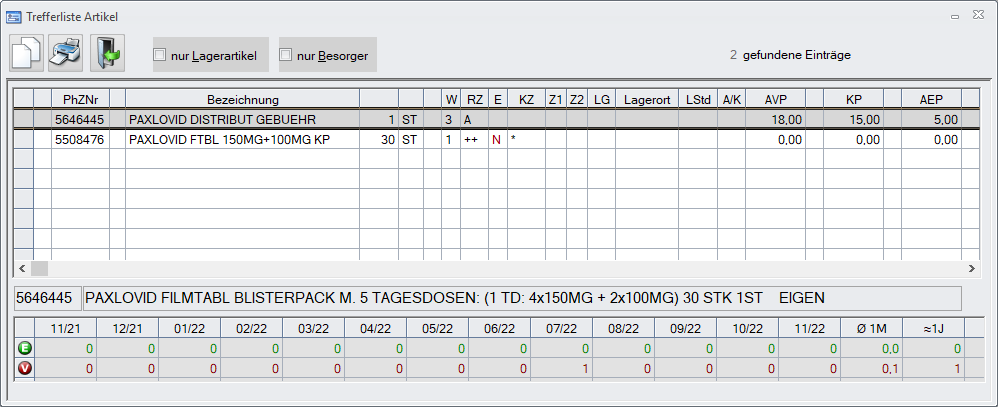Viewport: 998px width, 407px height.
Task: Click the green E row icon
Action: (24, 348)
